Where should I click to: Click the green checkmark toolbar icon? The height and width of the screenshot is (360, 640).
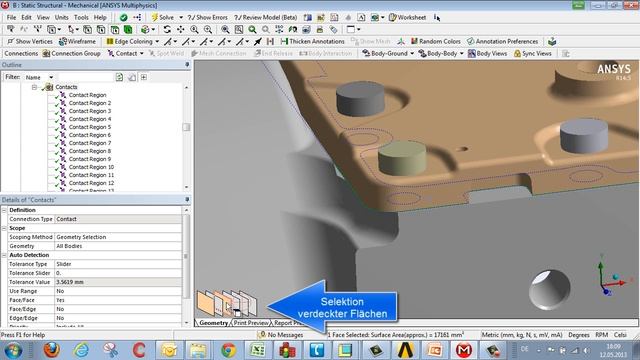tap(123, 18)
